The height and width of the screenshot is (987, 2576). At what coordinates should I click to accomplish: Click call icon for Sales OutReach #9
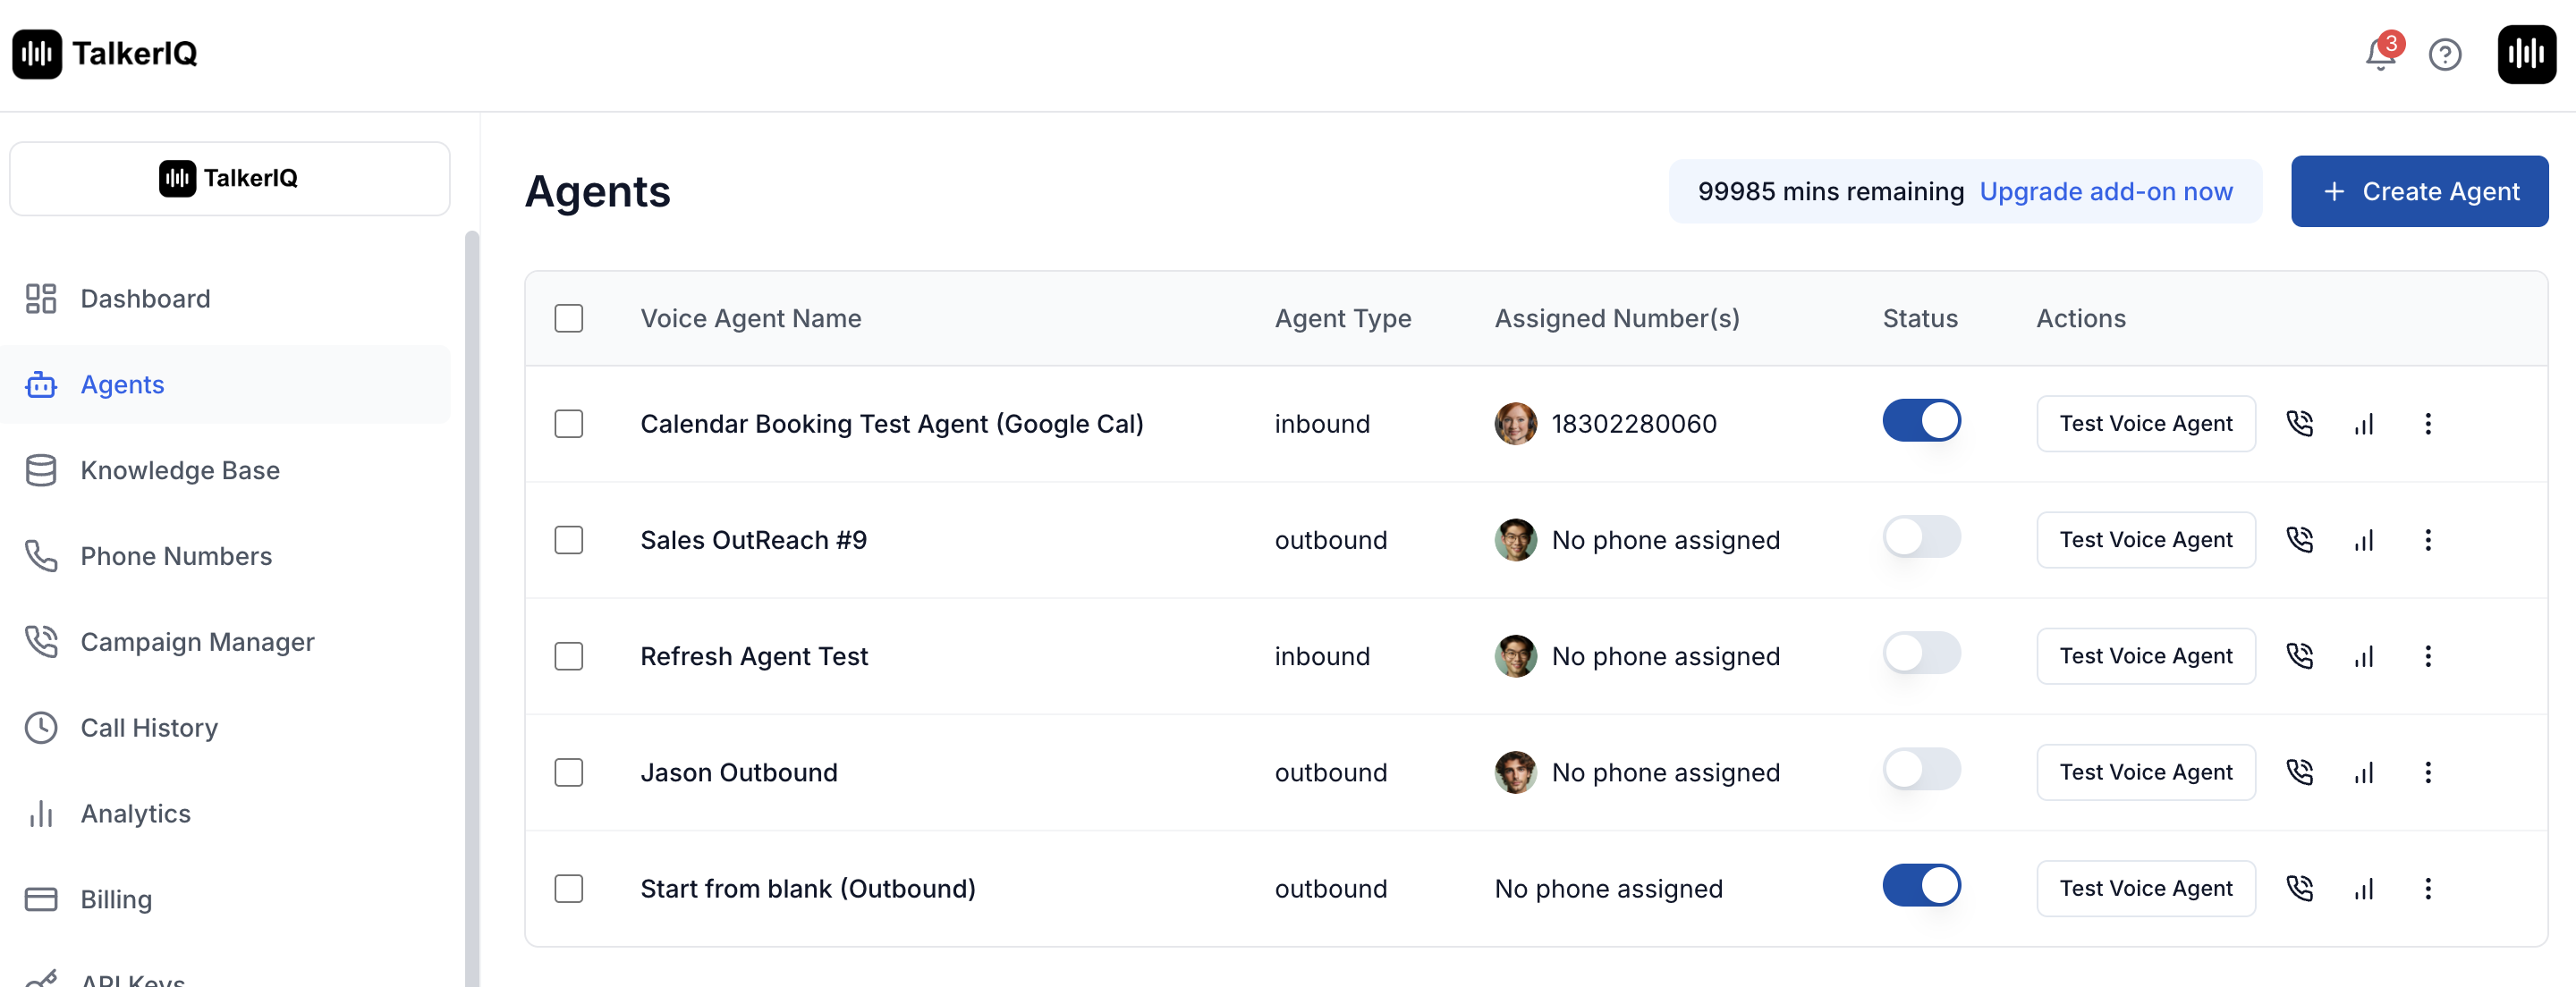[2300, 540]
